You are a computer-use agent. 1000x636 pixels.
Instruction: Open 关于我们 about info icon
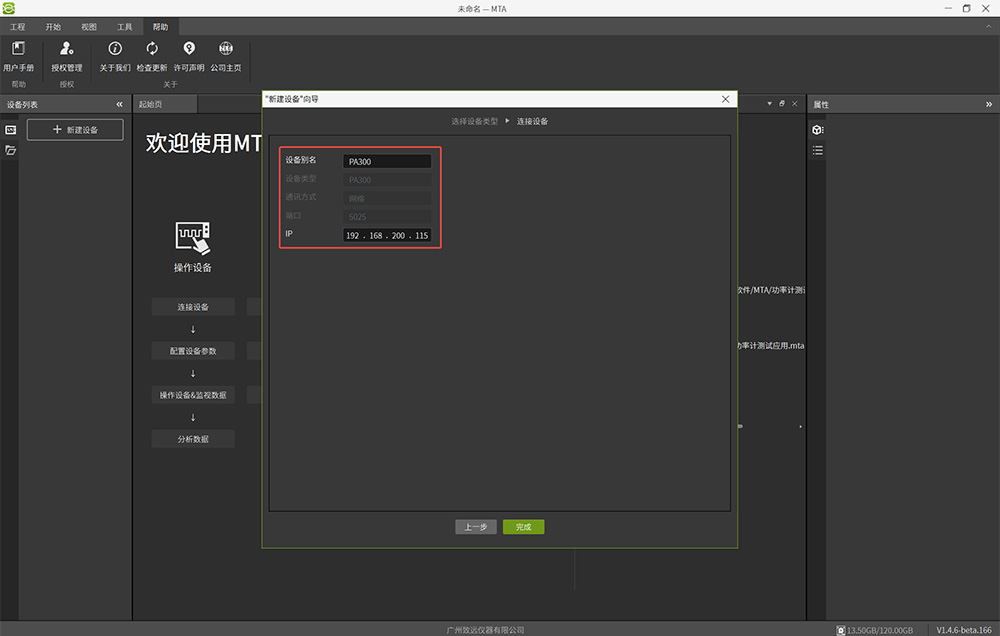[x=115, y=49]
